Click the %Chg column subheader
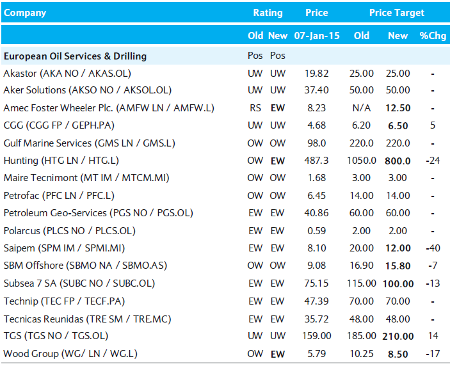Image resolution: width=450 pixels, height=366 pixels. coord(433,36)
